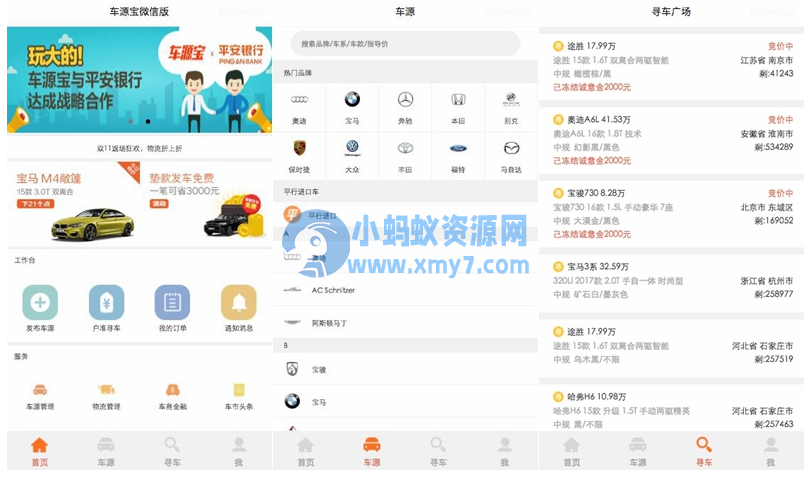Open the 平安银行 partnership banner
Viewport: 810px width, 491px height.
point(139,80)
